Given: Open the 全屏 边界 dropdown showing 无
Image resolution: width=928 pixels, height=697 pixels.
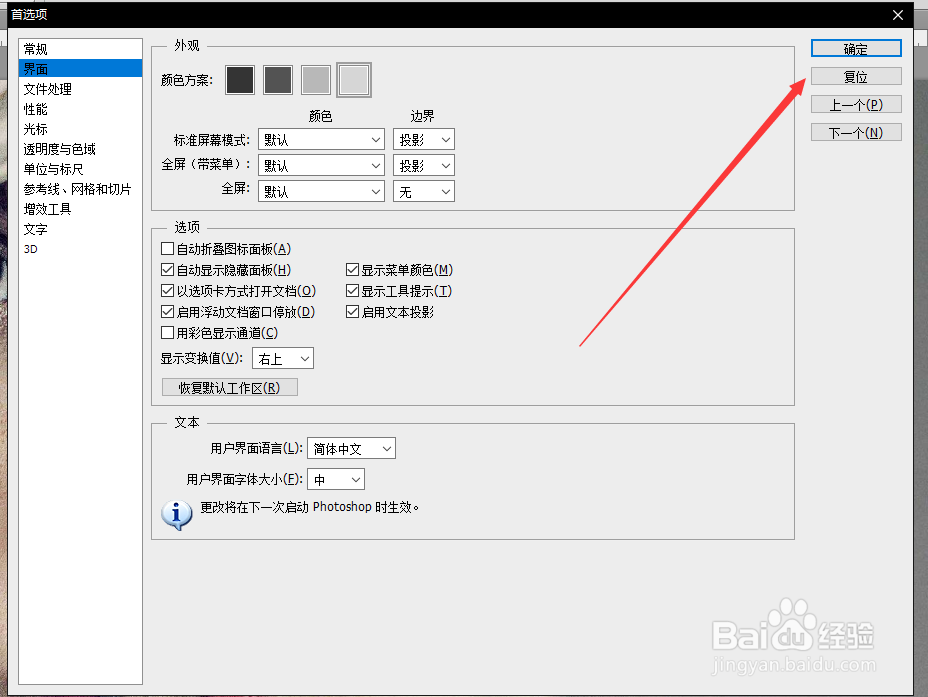Looking at the screenshot, I should pos(423,191).
